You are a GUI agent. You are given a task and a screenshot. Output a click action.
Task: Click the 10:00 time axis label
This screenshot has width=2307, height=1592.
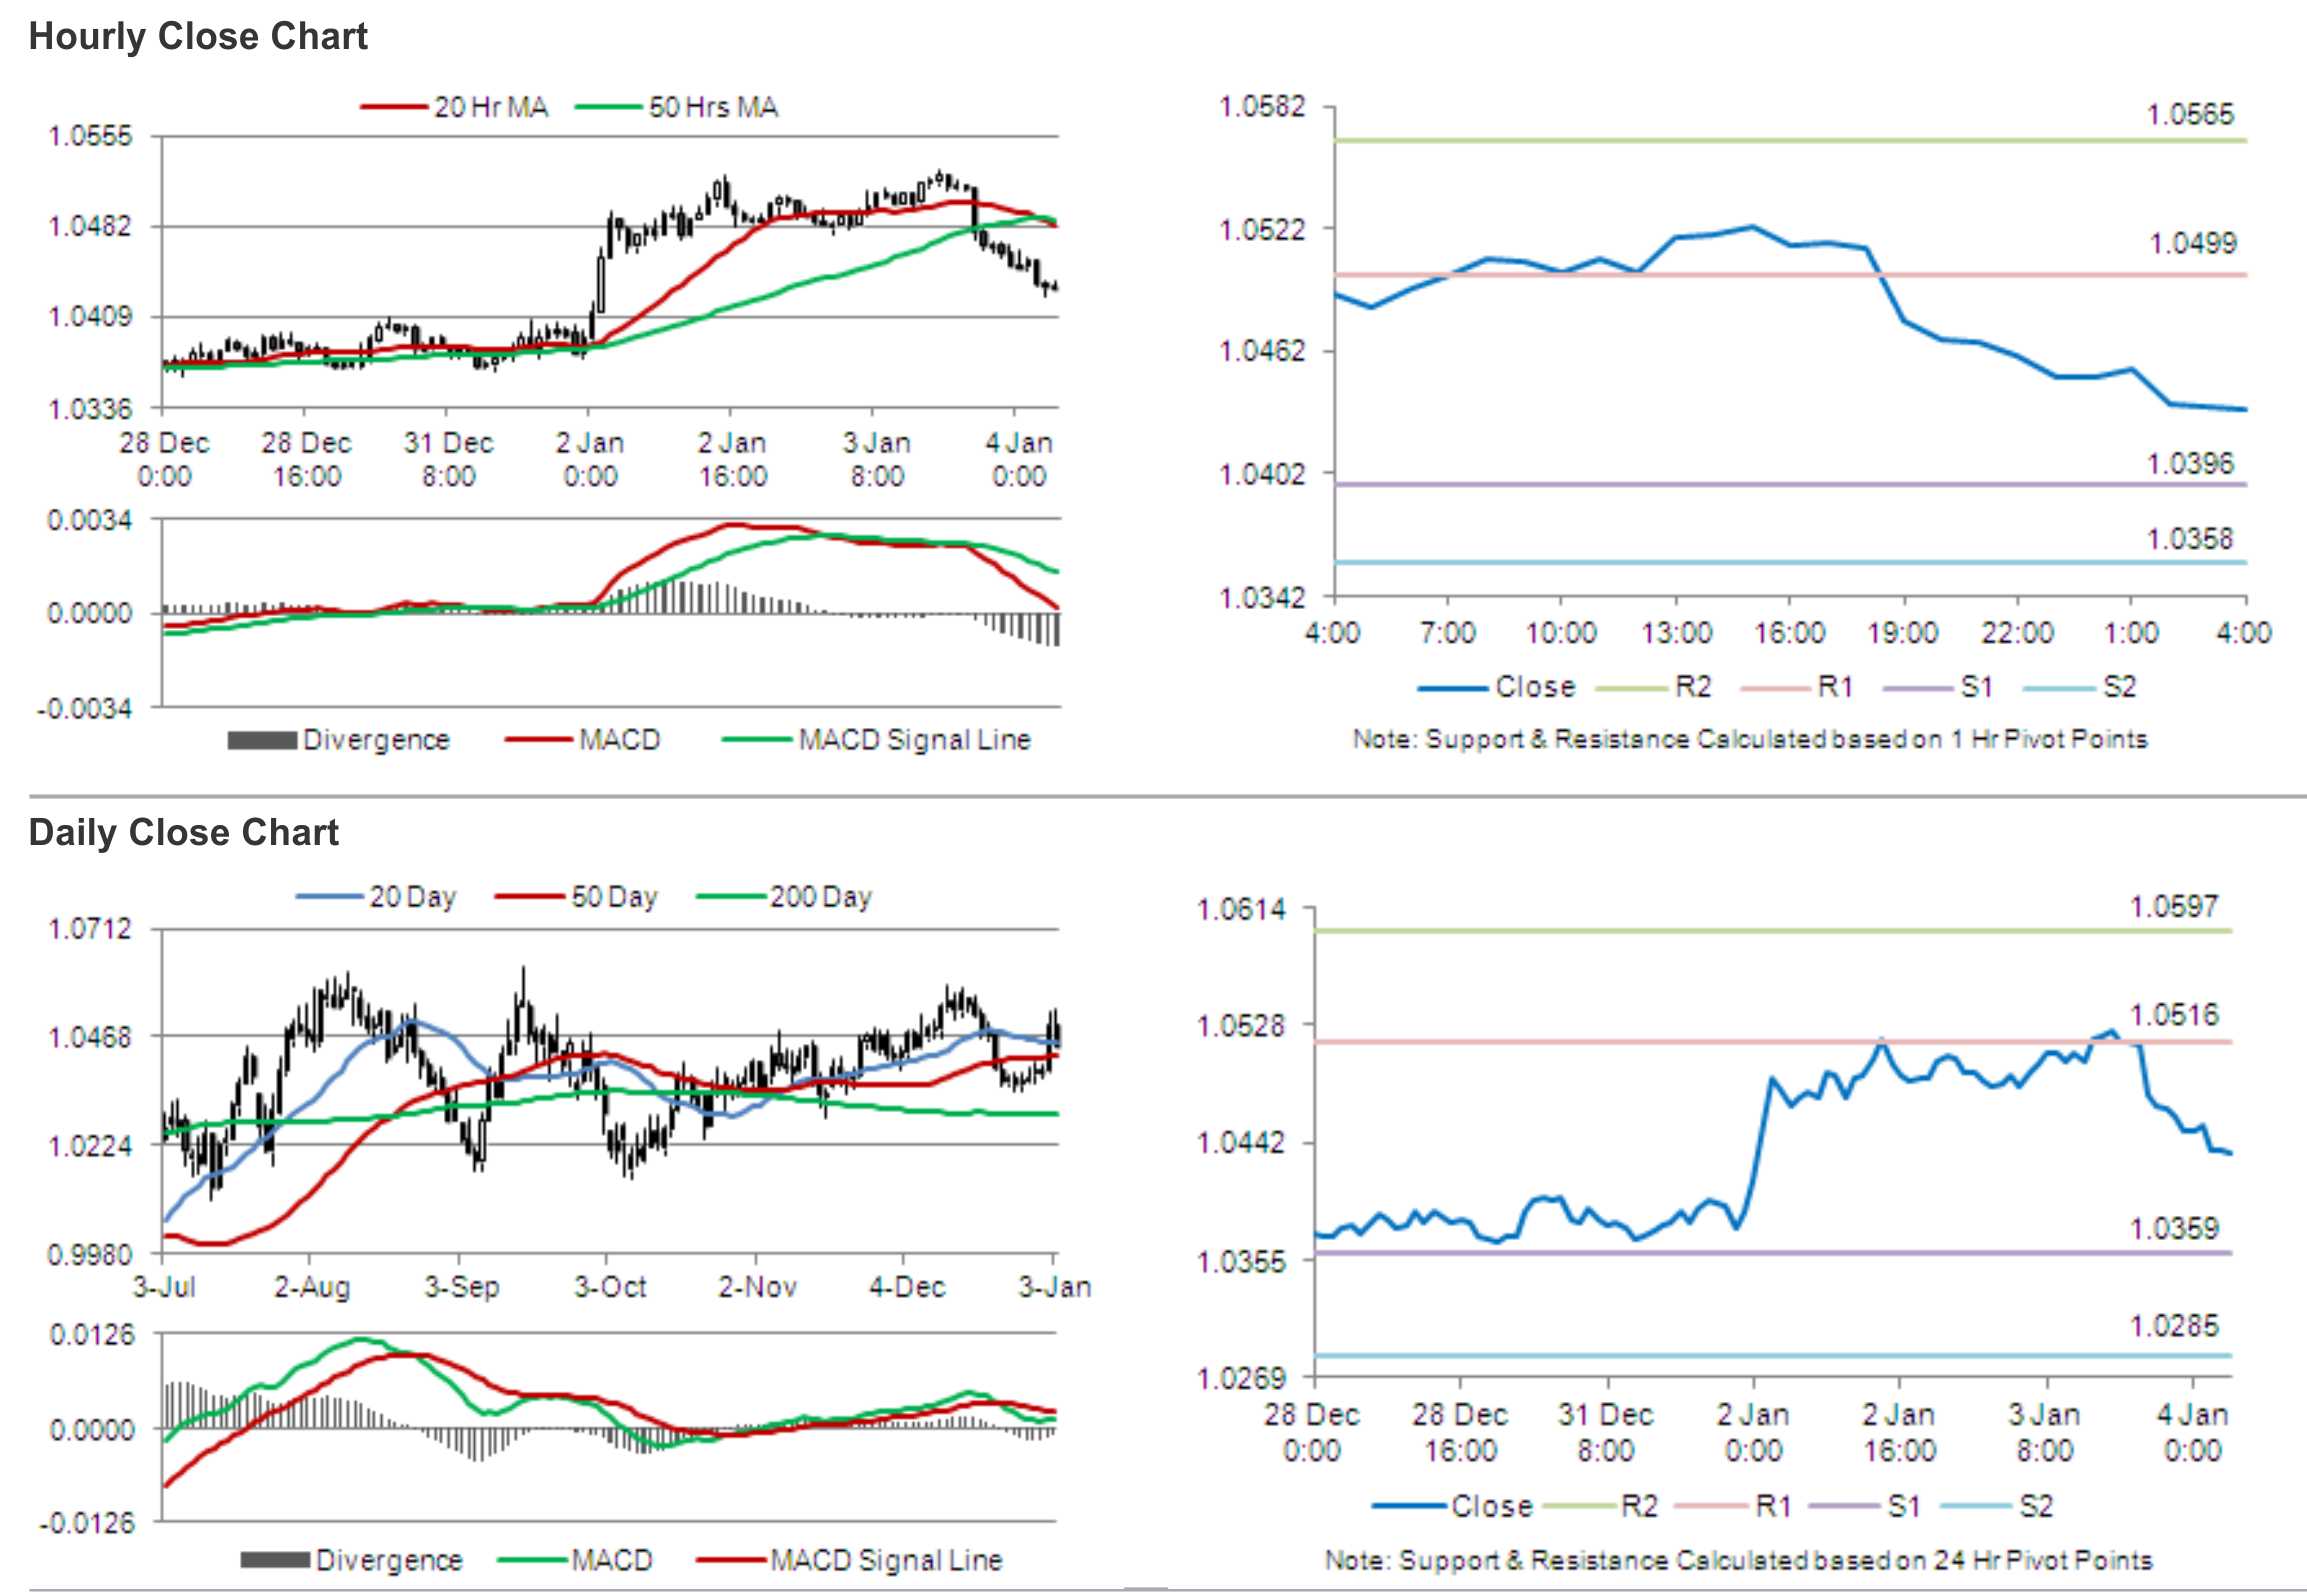pyautogui.click(x=1561, y=633)
